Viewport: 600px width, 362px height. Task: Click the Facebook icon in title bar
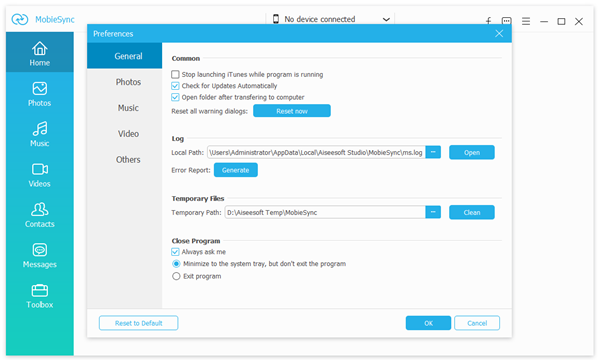[x=489, y=21]
